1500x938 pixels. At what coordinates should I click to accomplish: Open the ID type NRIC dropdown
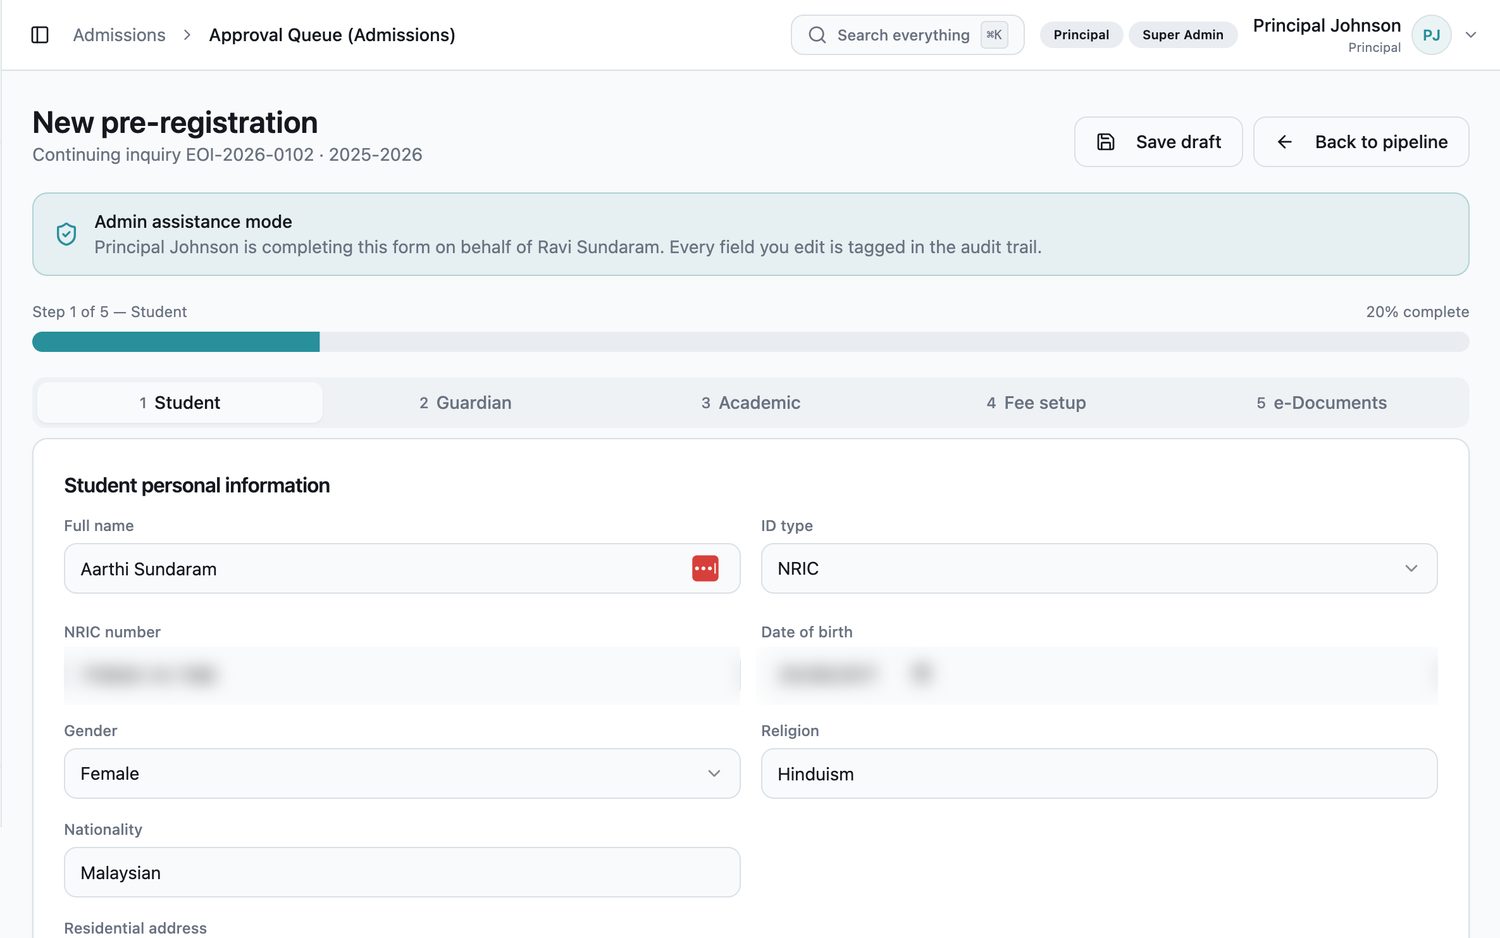pyautogui.click(x=1099, y=568)
